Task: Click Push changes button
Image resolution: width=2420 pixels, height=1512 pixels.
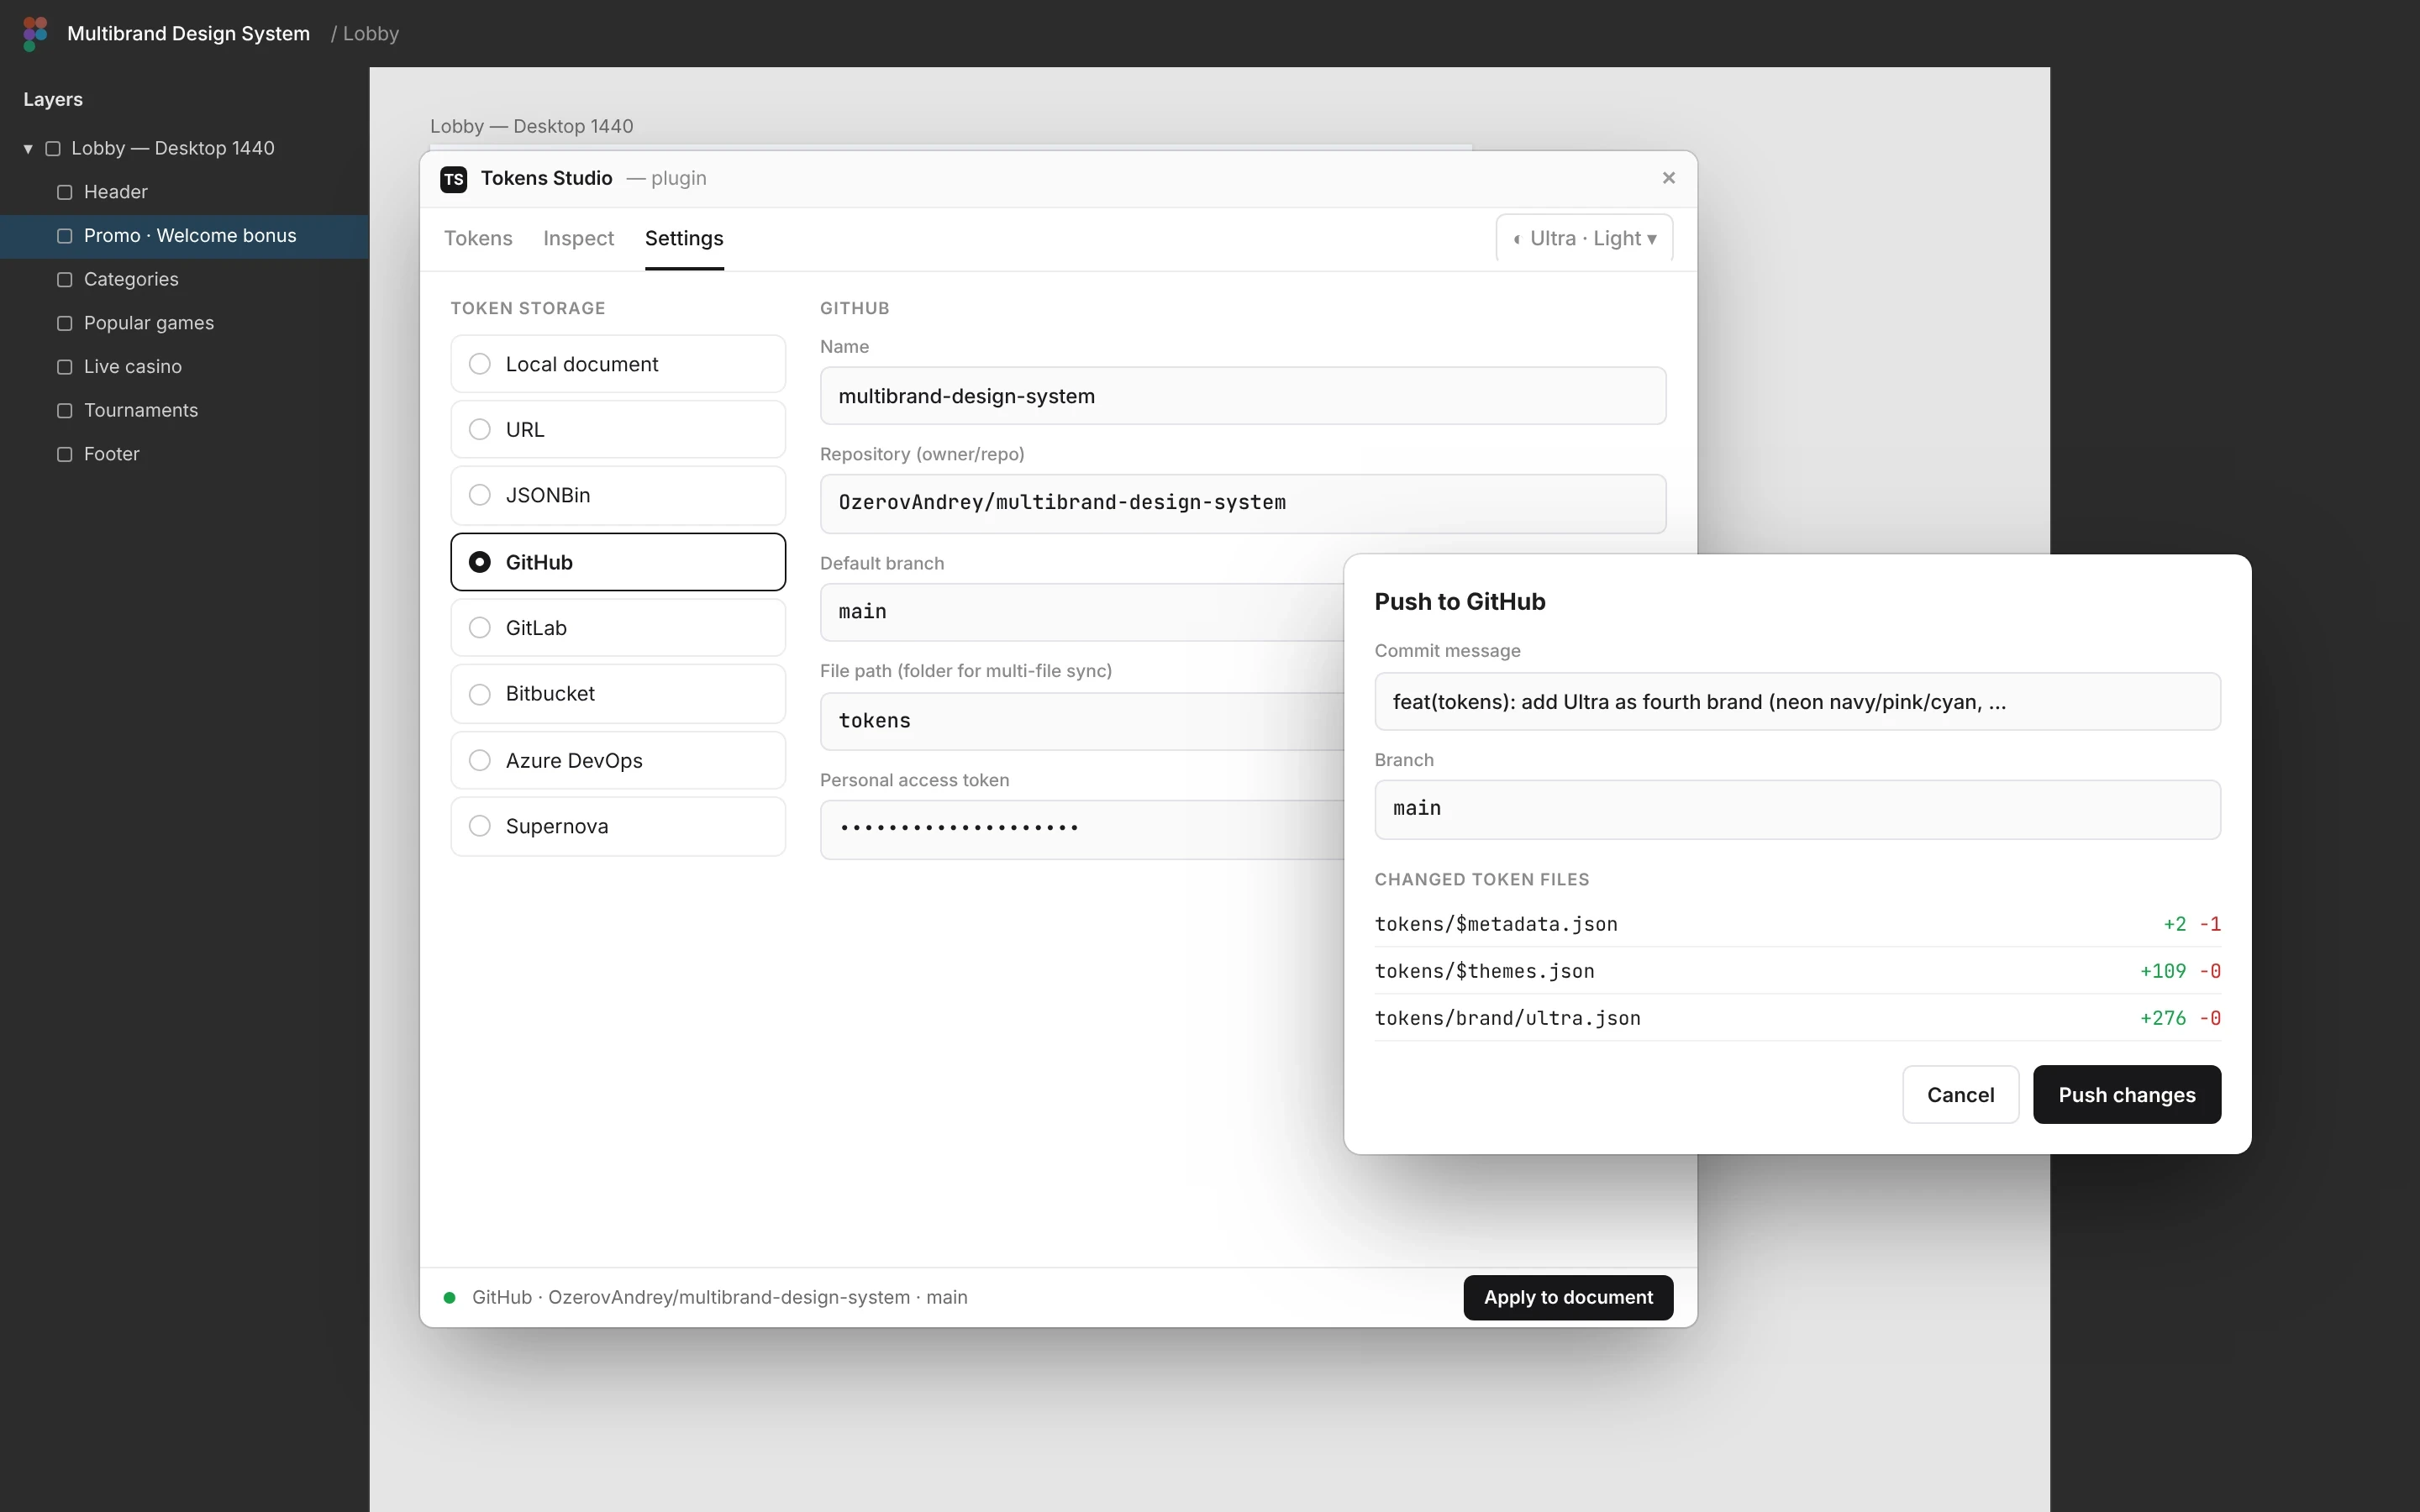Action: (2127, 1095)
